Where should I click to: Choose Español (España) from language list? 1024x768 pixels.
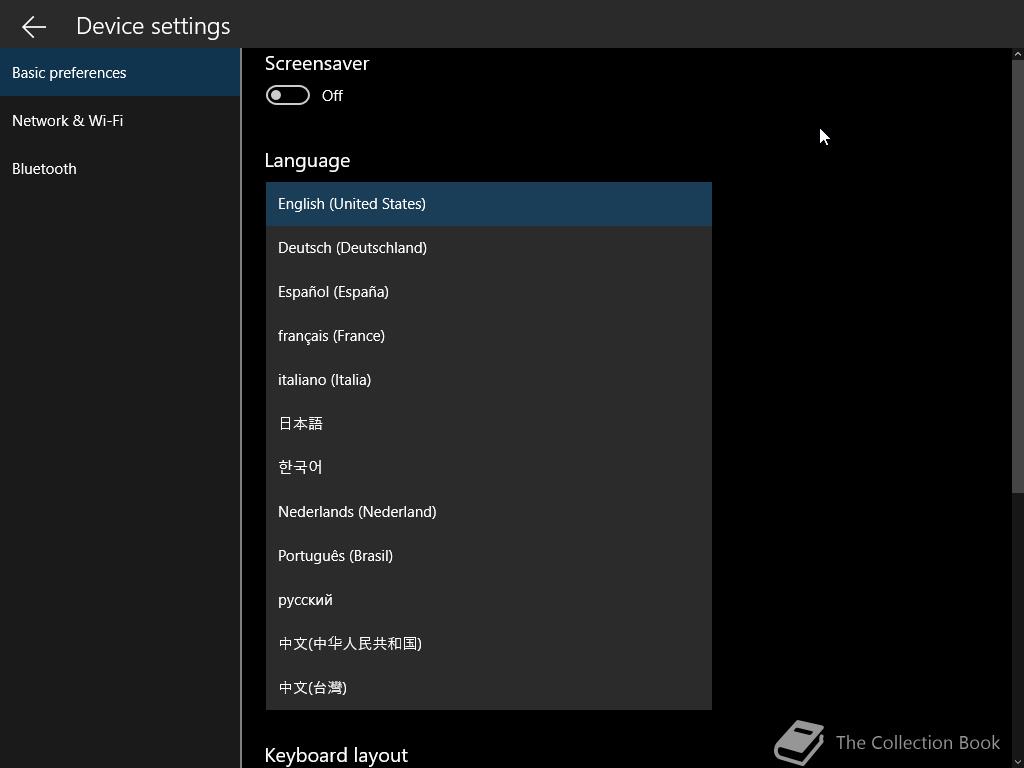(488, 292)
